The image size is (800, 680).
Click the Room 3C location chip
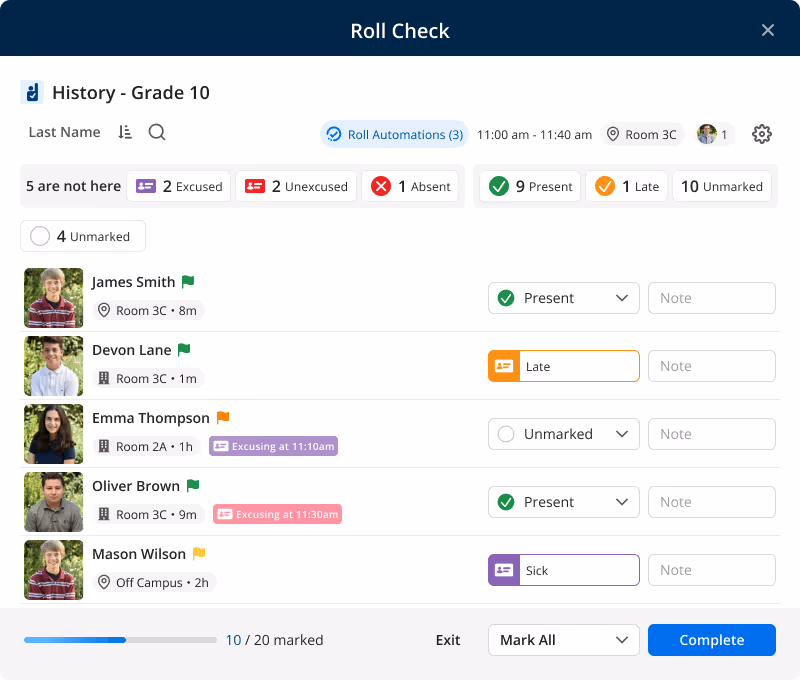point(642,134)
